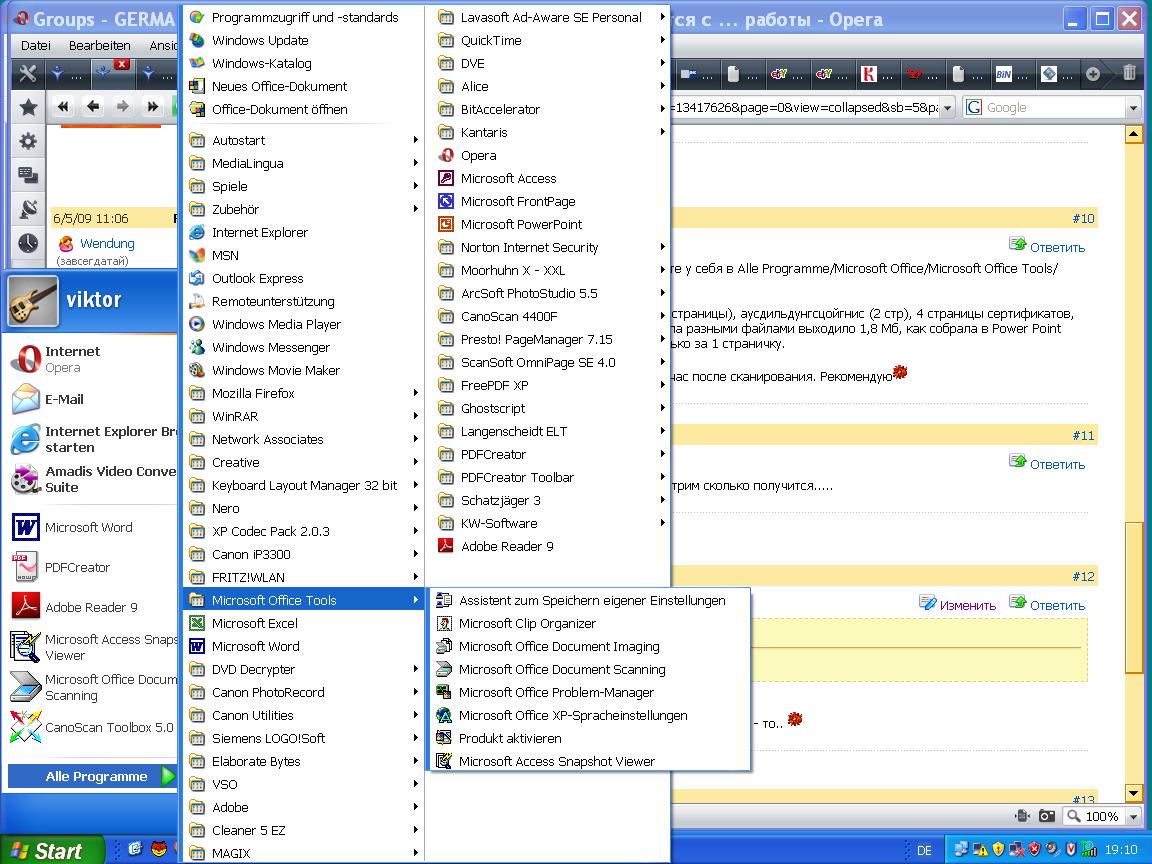Image resolution: width=1152 pixels, height=864 pixels.
Task: Click in the Google search field
Action: tap(1052, 108)
